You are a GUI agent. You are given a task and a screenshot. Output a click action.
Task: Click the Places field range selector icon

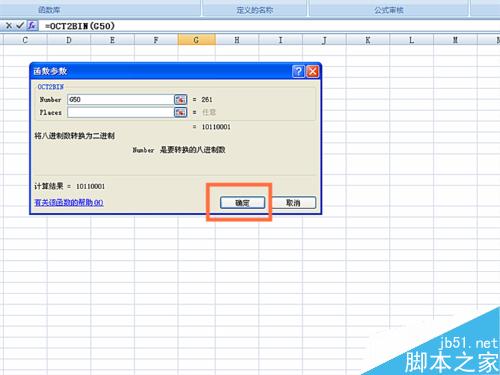(x=180, y=112)
